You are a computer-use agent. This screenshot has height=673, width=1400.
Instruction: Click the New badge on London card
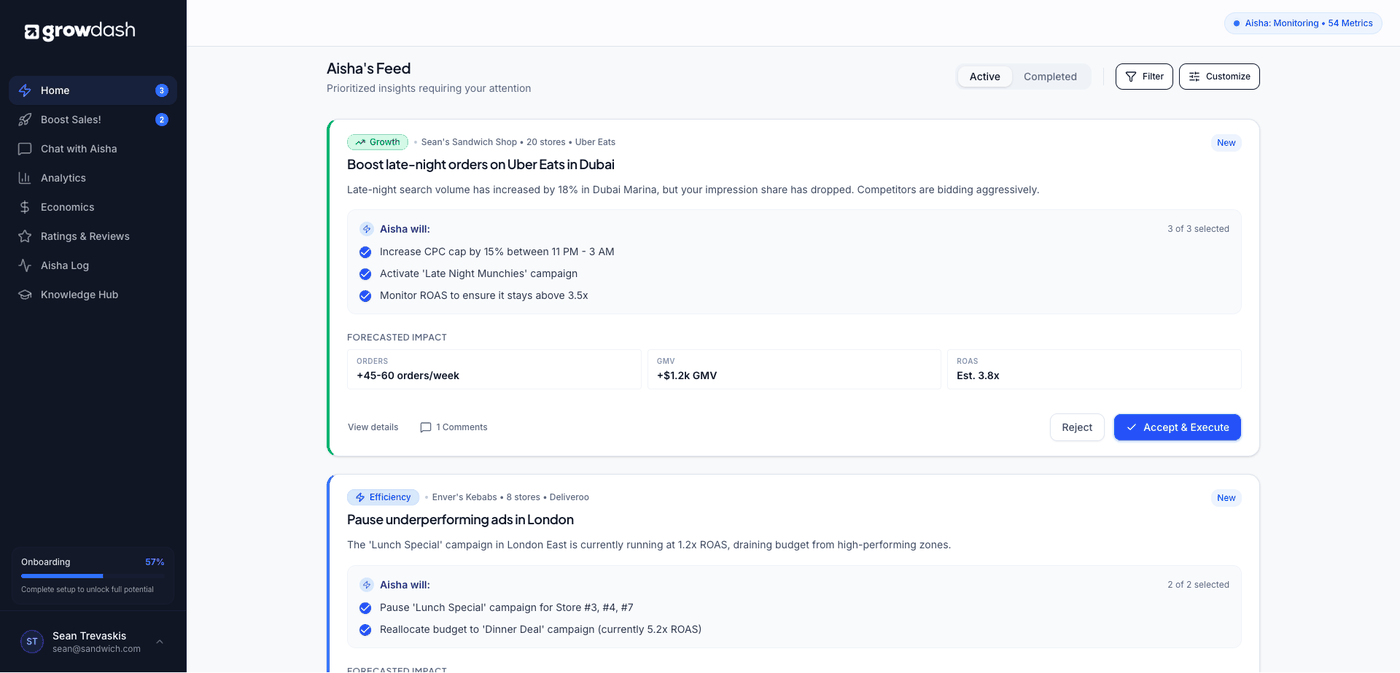tap(1226, 497)
